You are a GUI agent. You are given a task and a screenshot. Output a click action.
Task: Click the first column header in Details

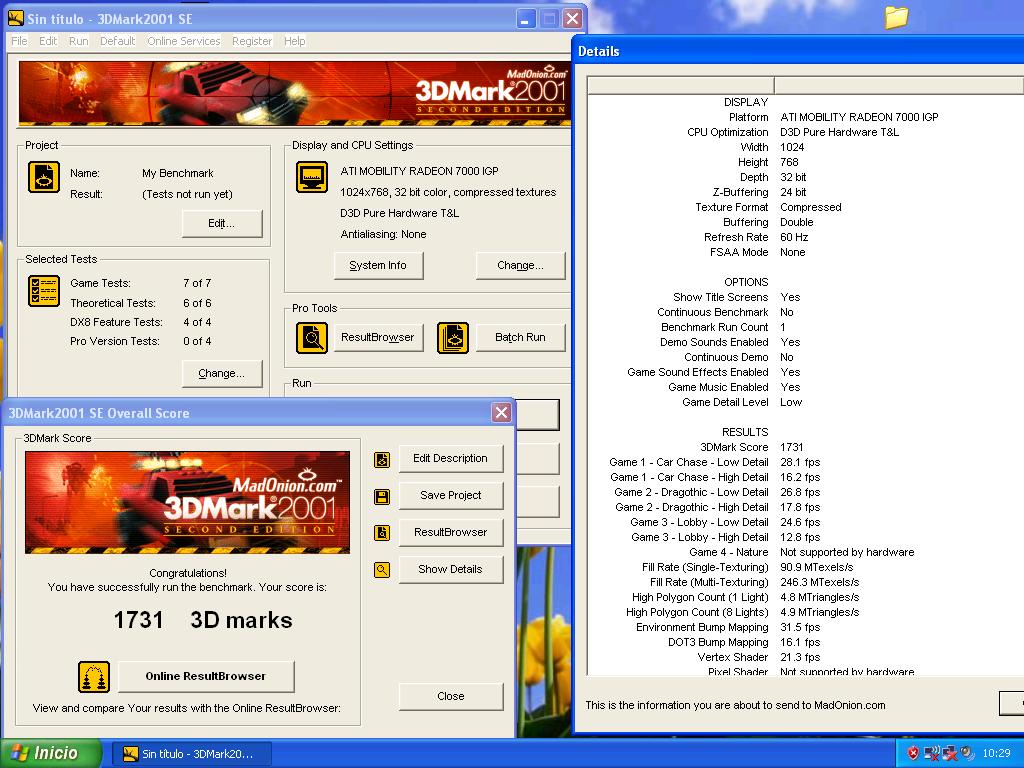(x=681, y=85)
